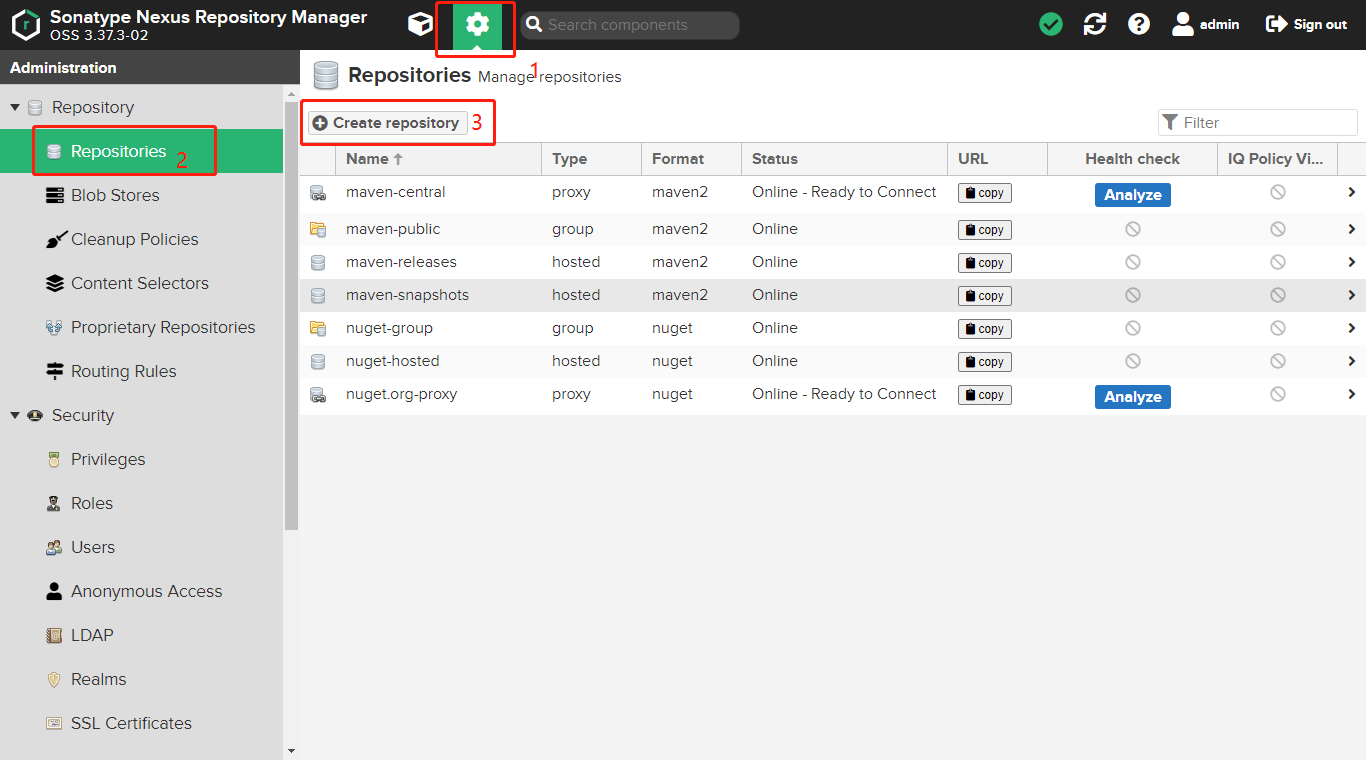Copy URL for nuget-group

click(985, 329)
